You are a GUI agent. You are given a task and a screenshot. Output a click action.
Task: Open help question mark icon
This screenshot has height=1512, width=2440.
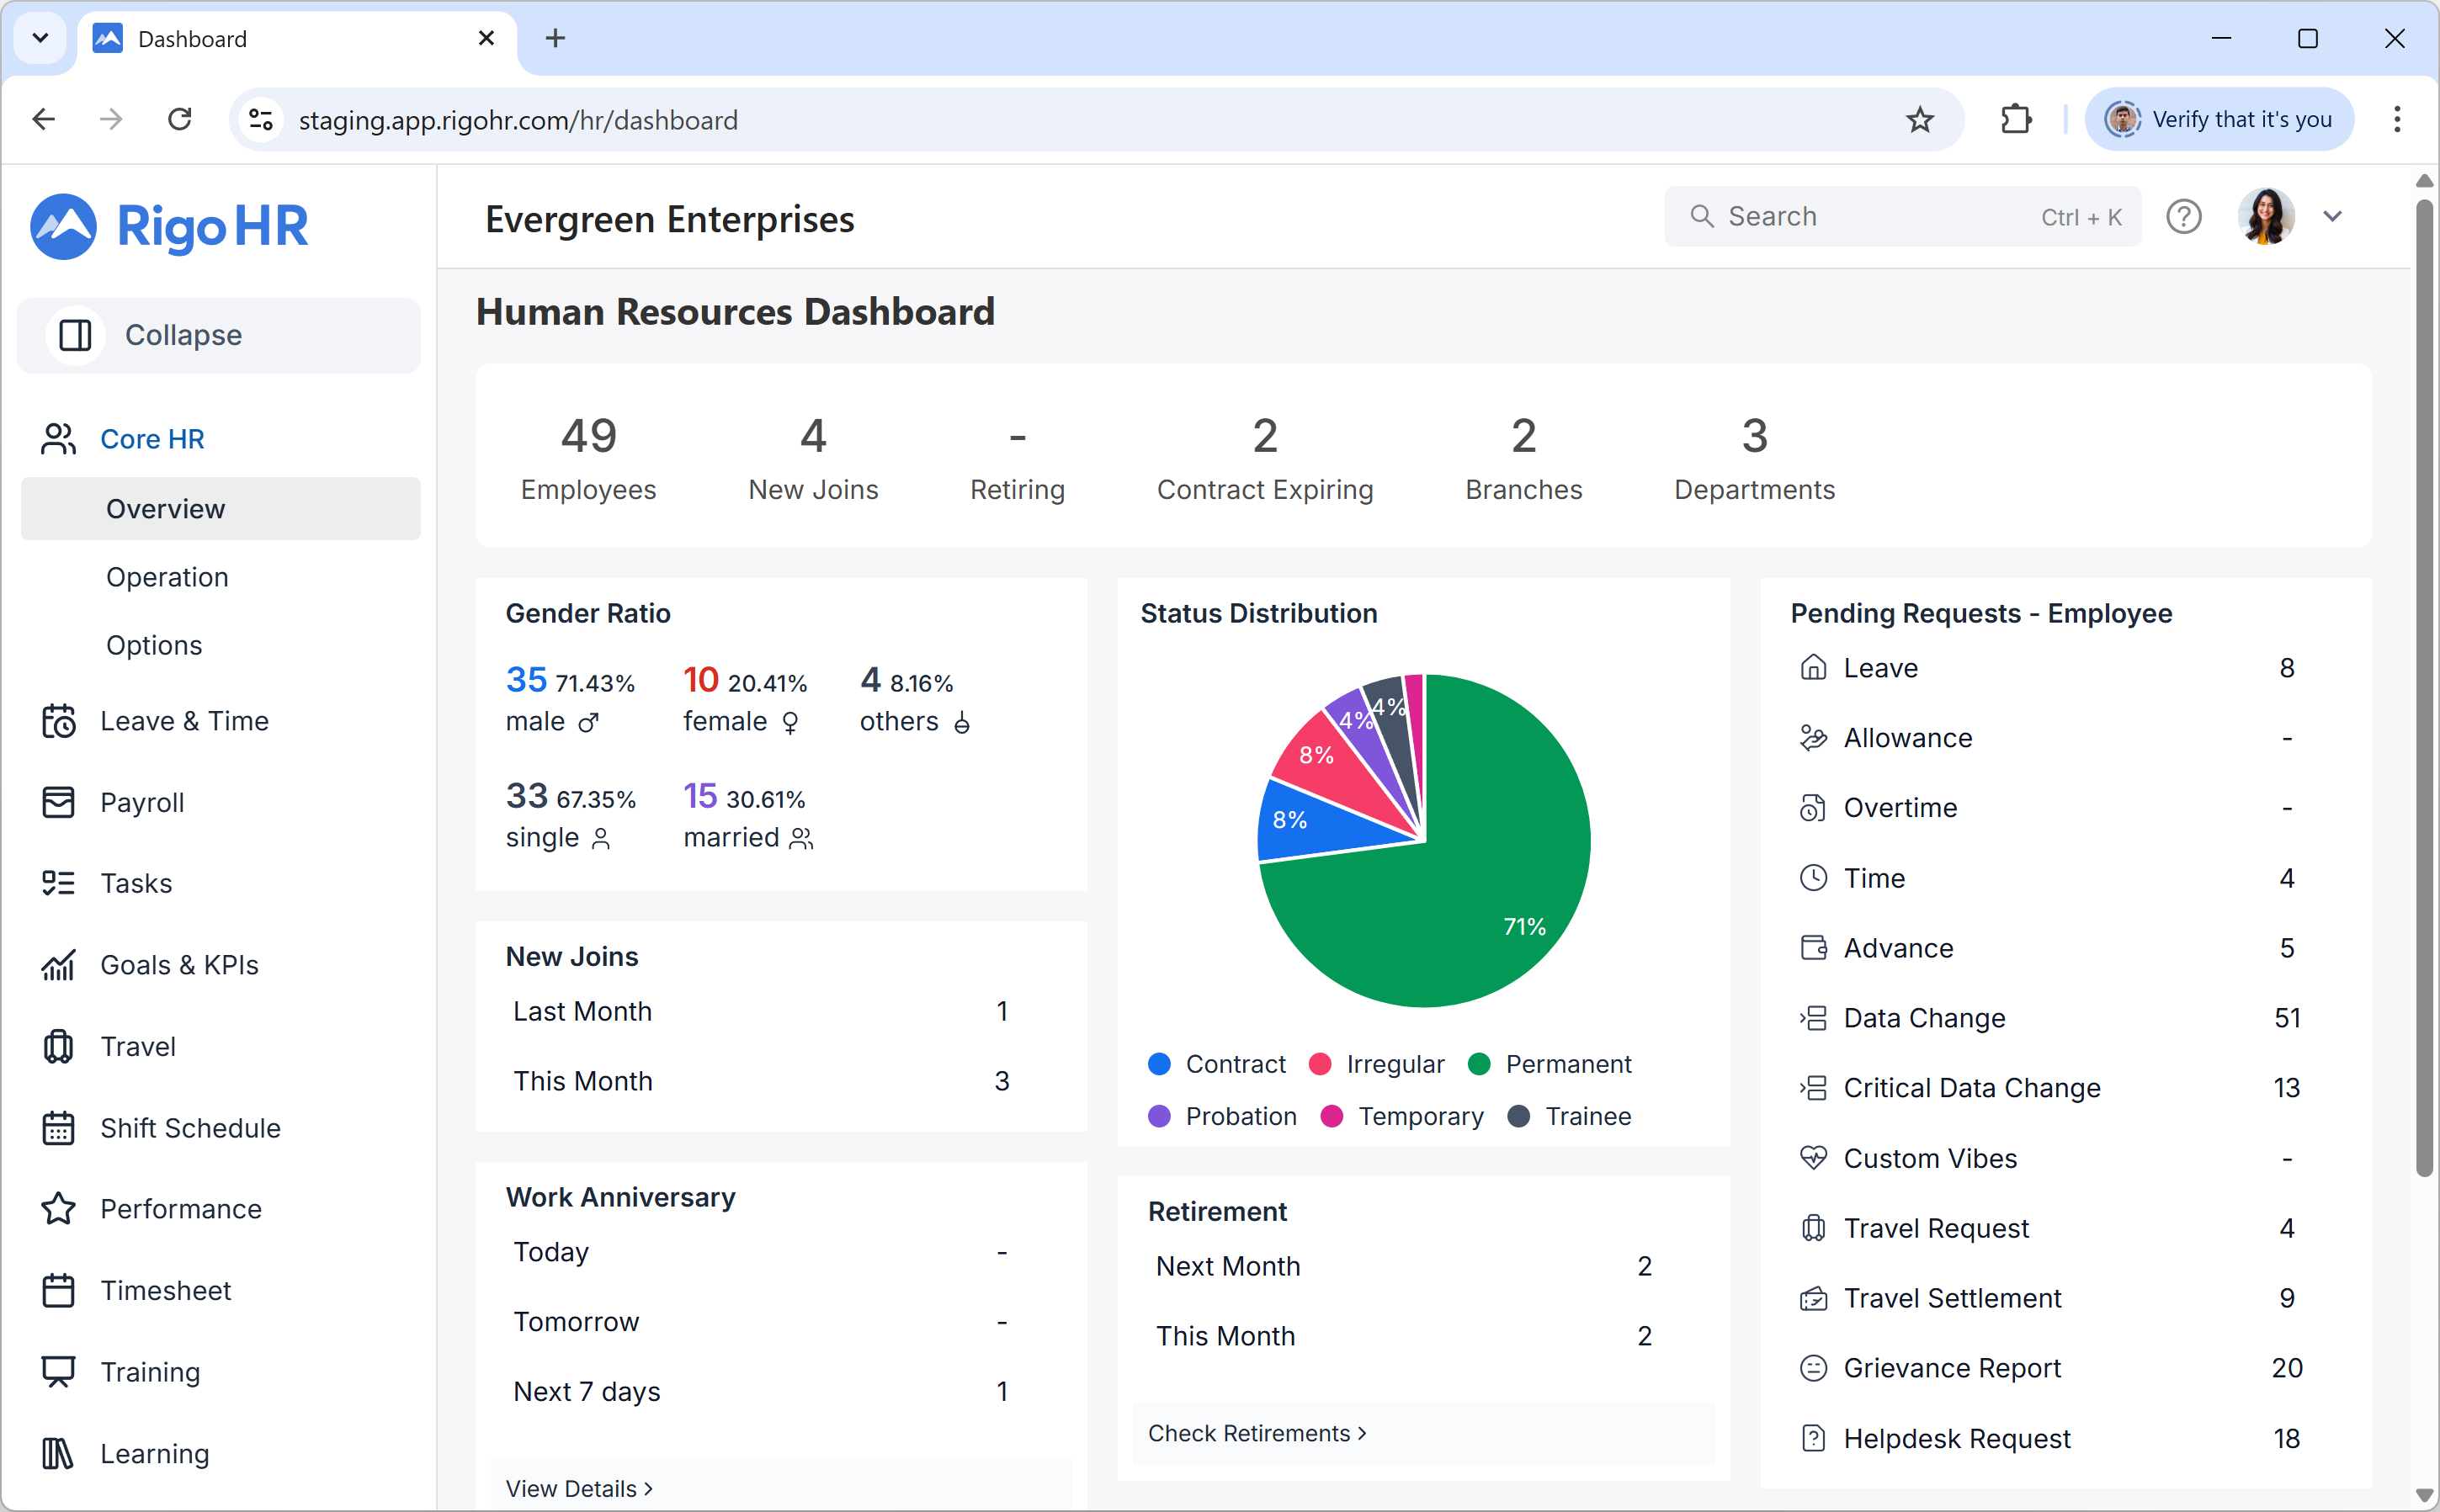click(2183, 217)
